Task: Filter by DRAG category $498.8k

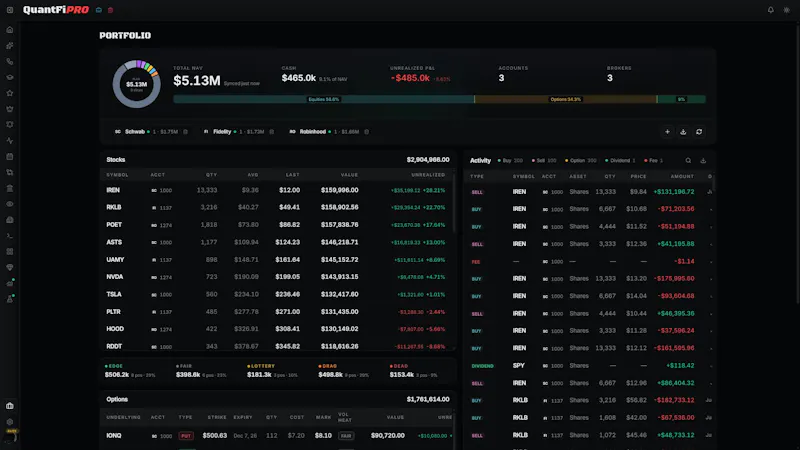Action: pyautogui.click(x=343, y=371)
